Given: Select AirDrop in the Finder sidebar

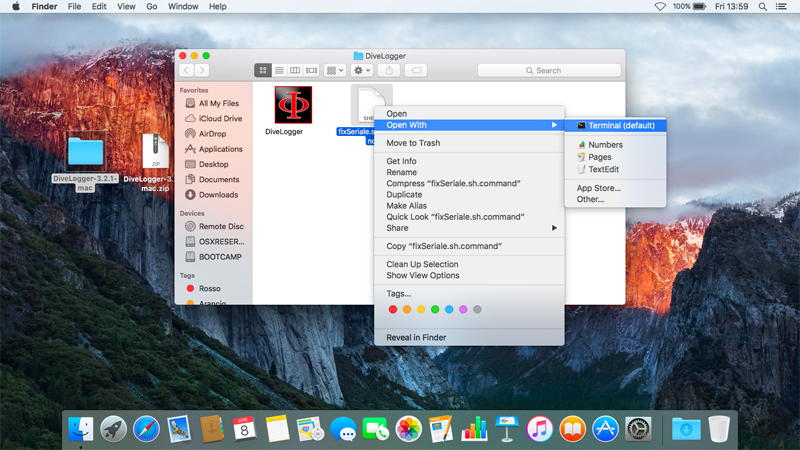Looking at the screenshot, I should 212,134.
